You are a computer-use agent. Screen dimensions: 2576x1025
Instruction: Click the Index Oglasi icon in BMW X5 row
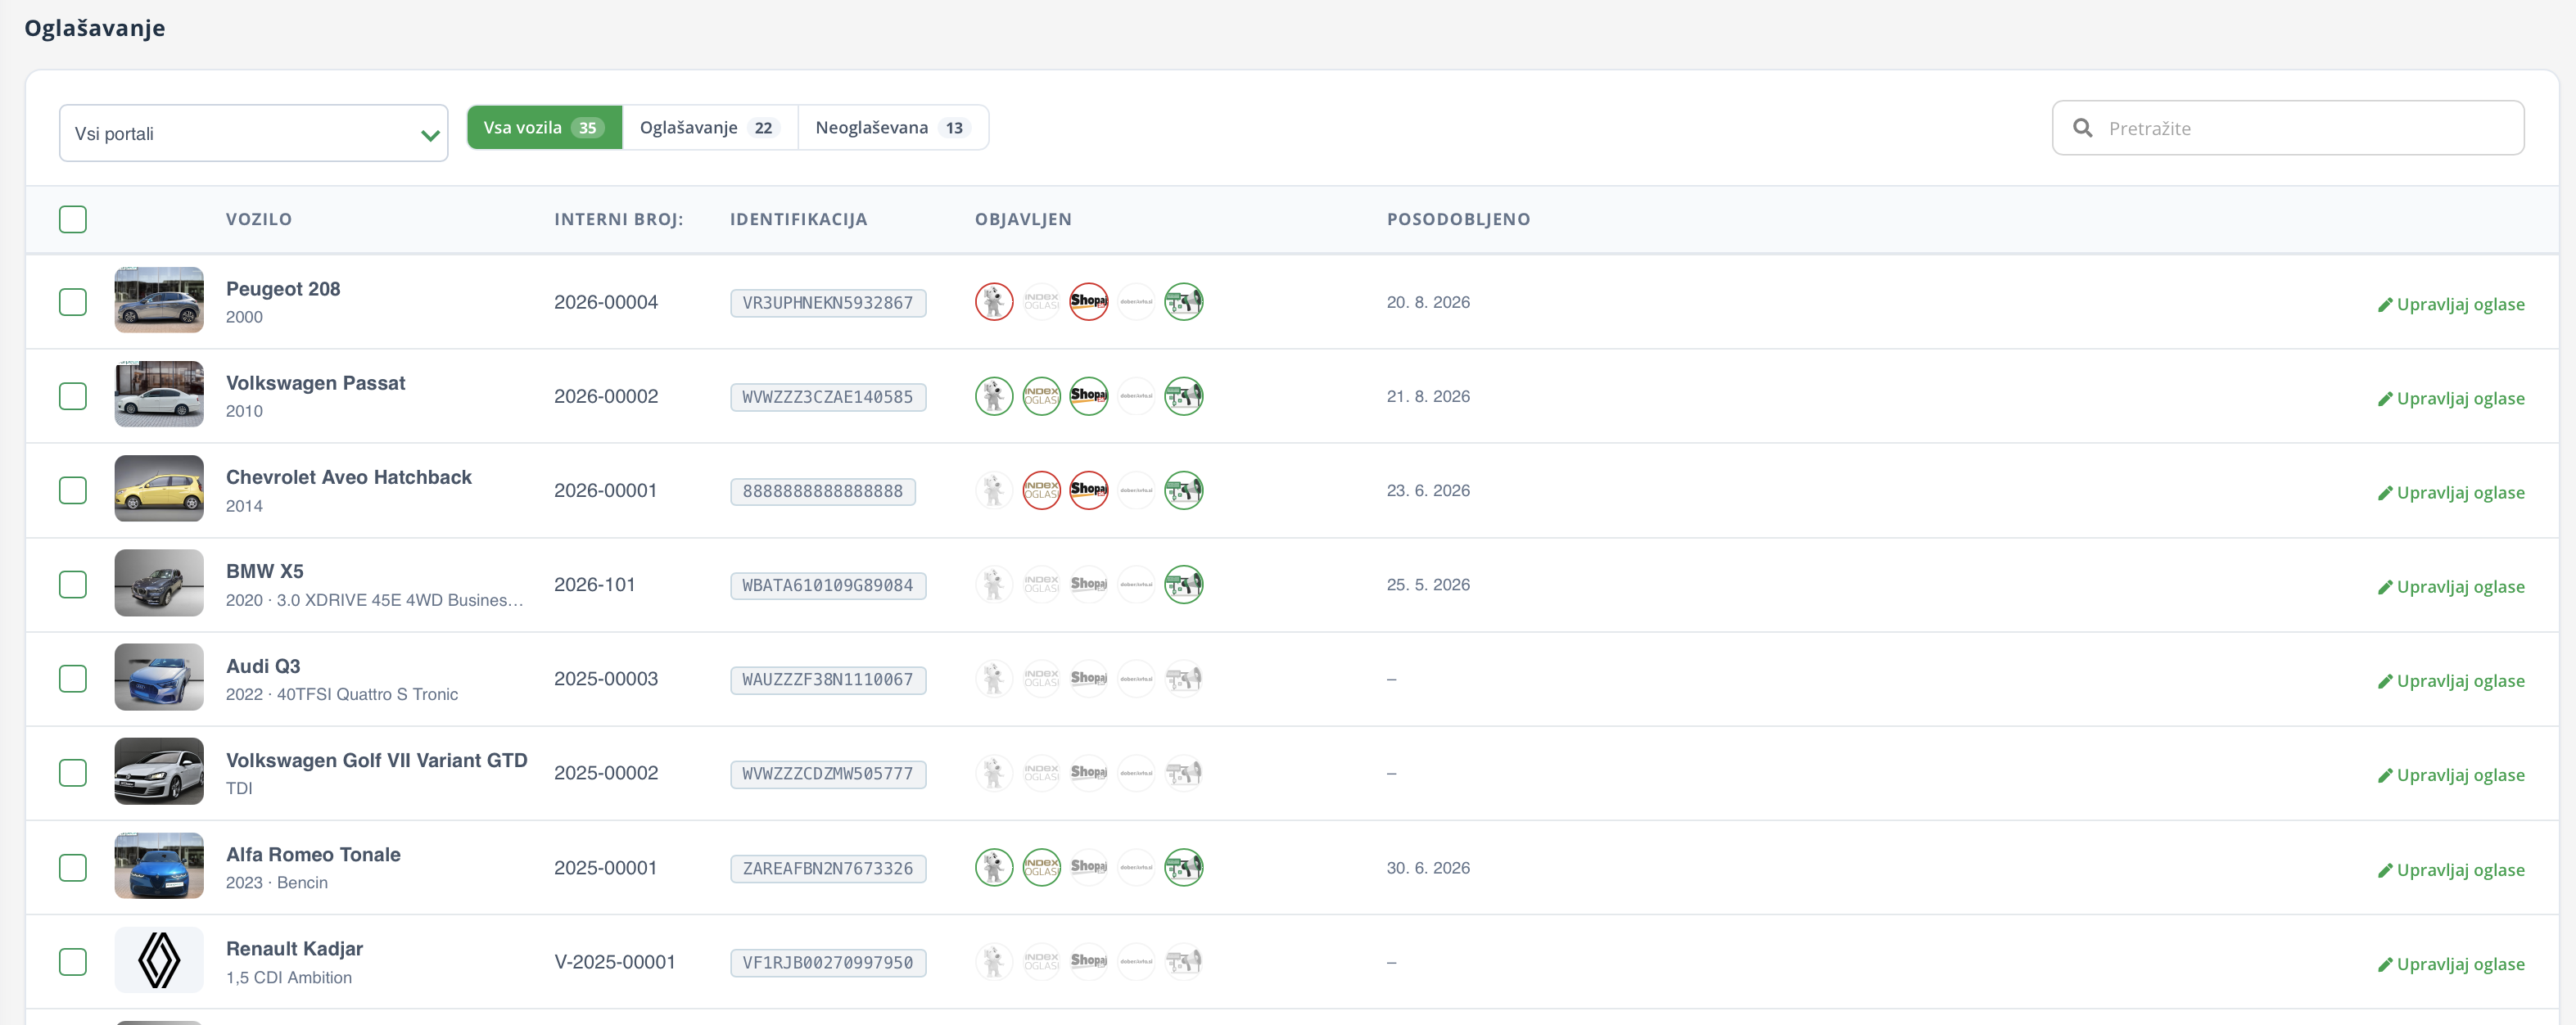coord(1041,584)
